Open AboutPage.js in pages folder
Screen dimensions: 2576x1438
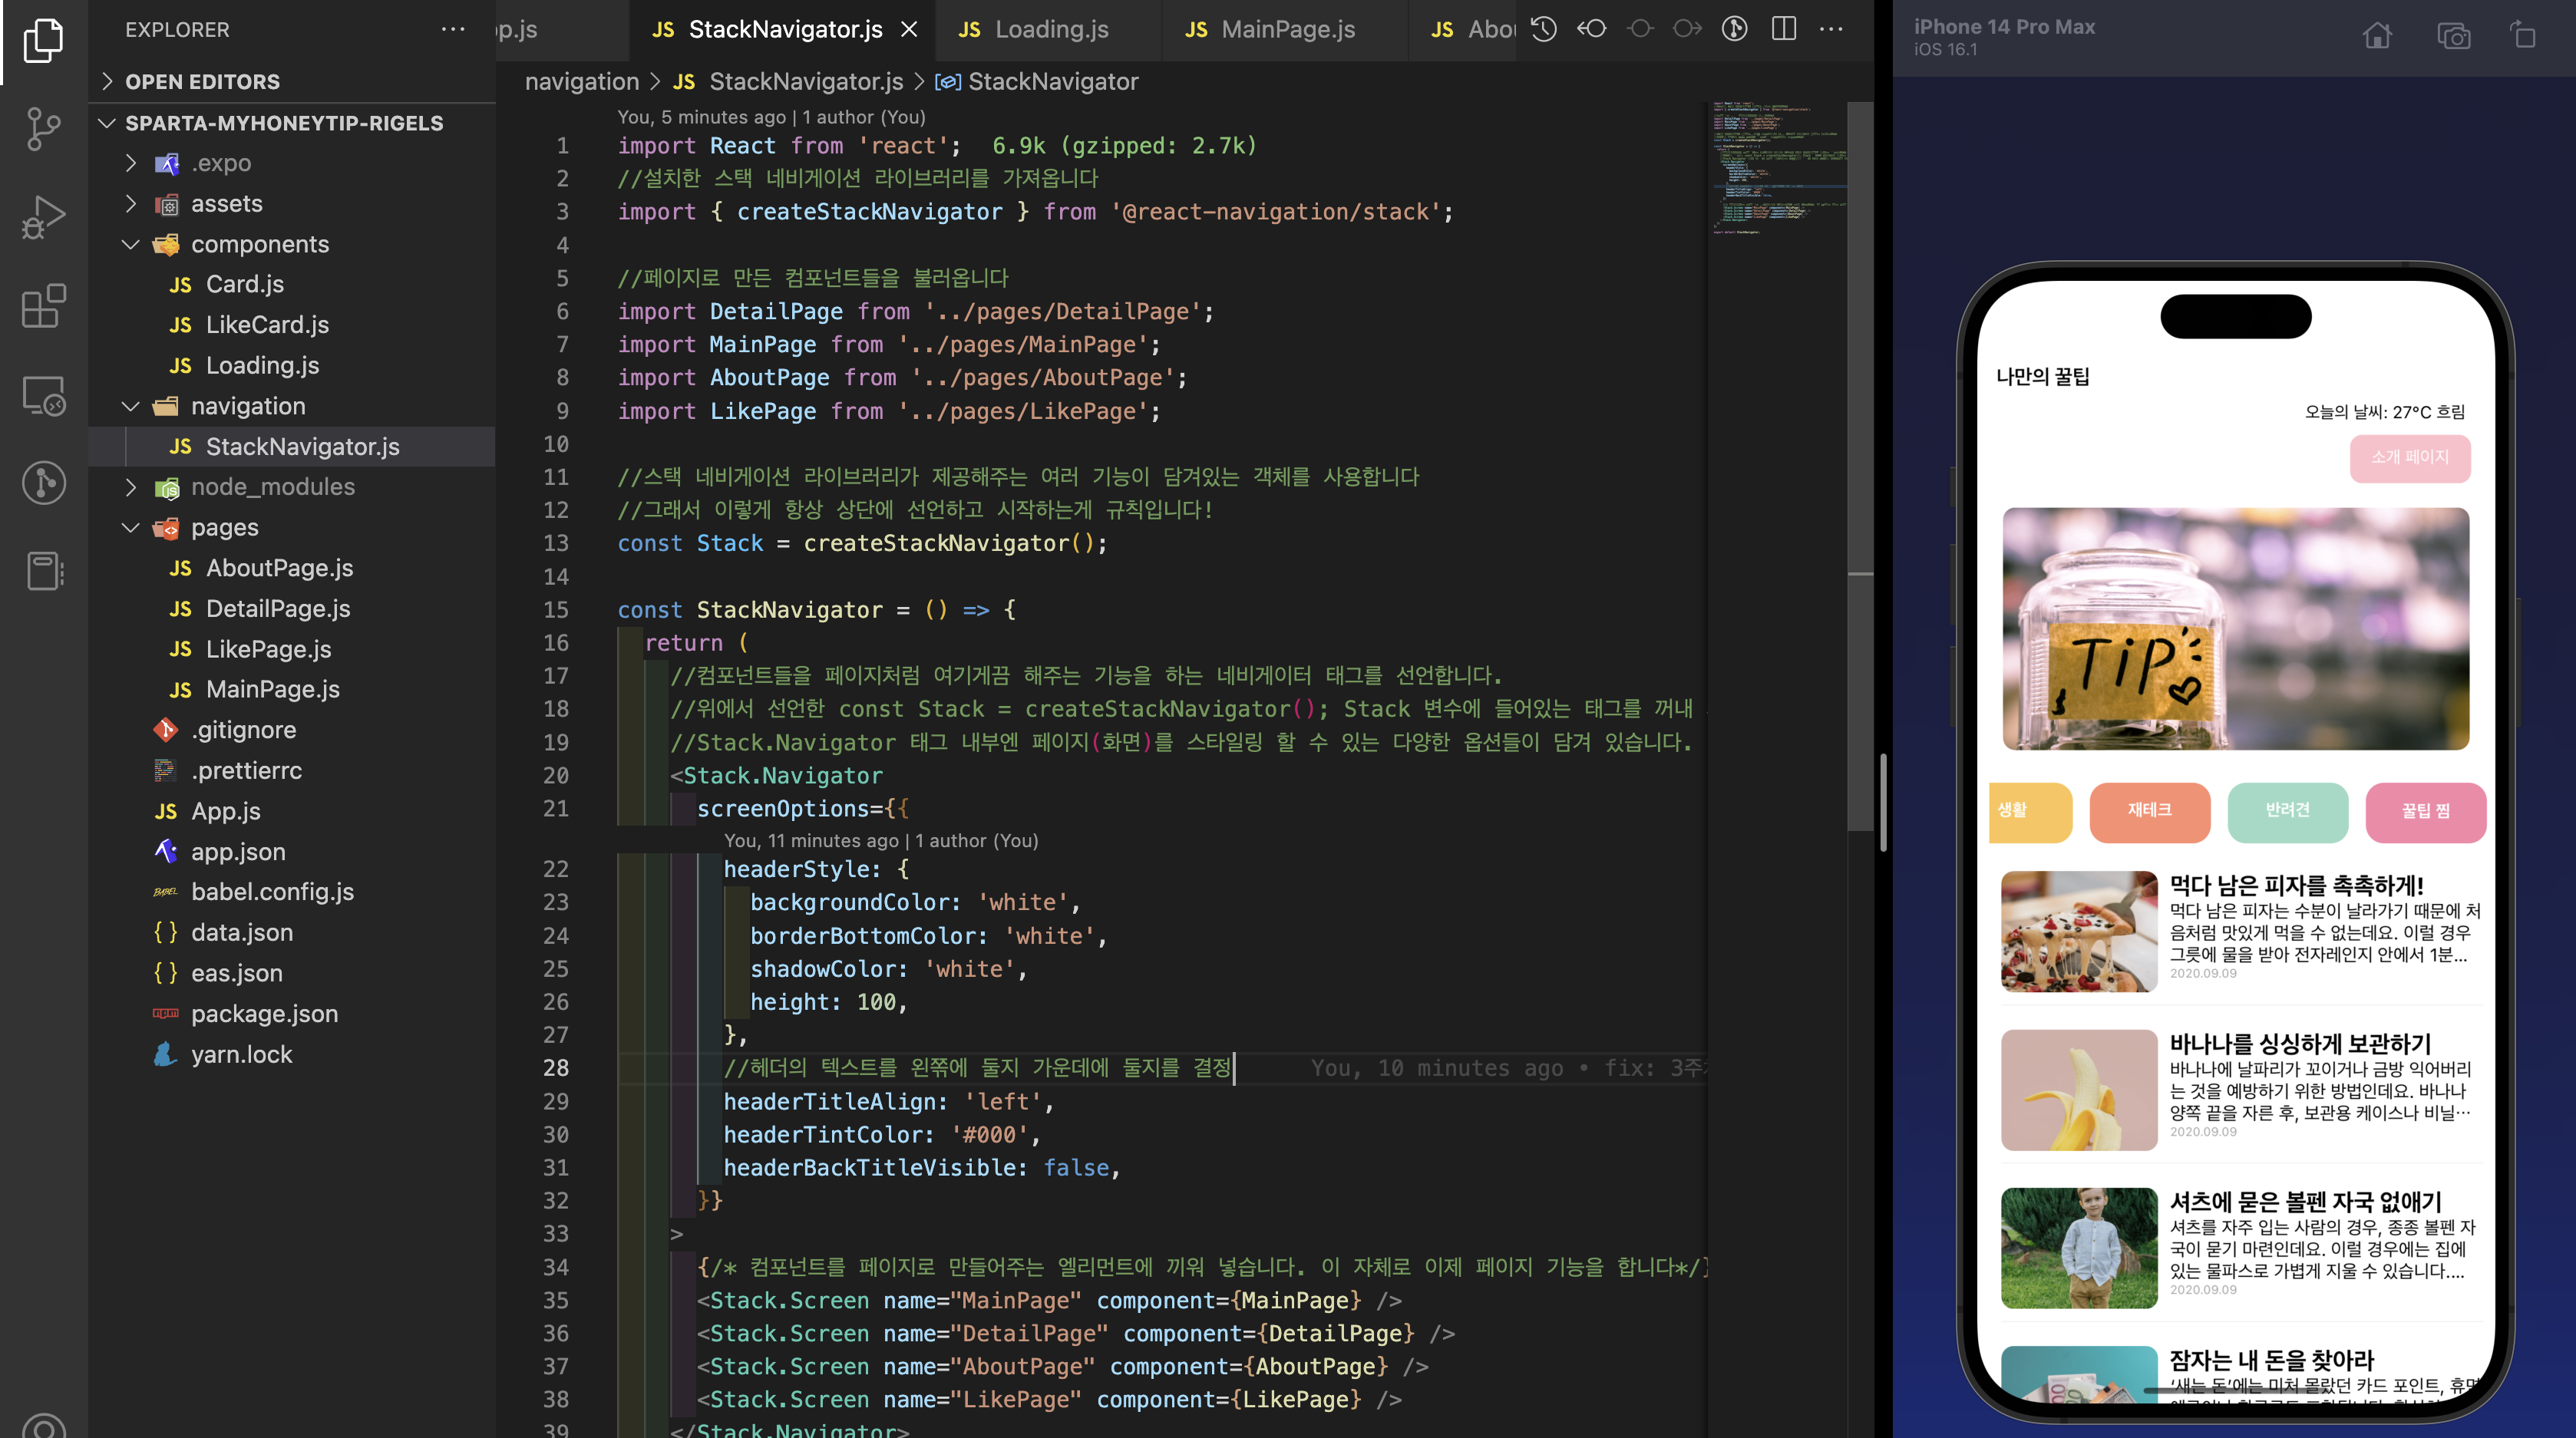tap(279, 568)
